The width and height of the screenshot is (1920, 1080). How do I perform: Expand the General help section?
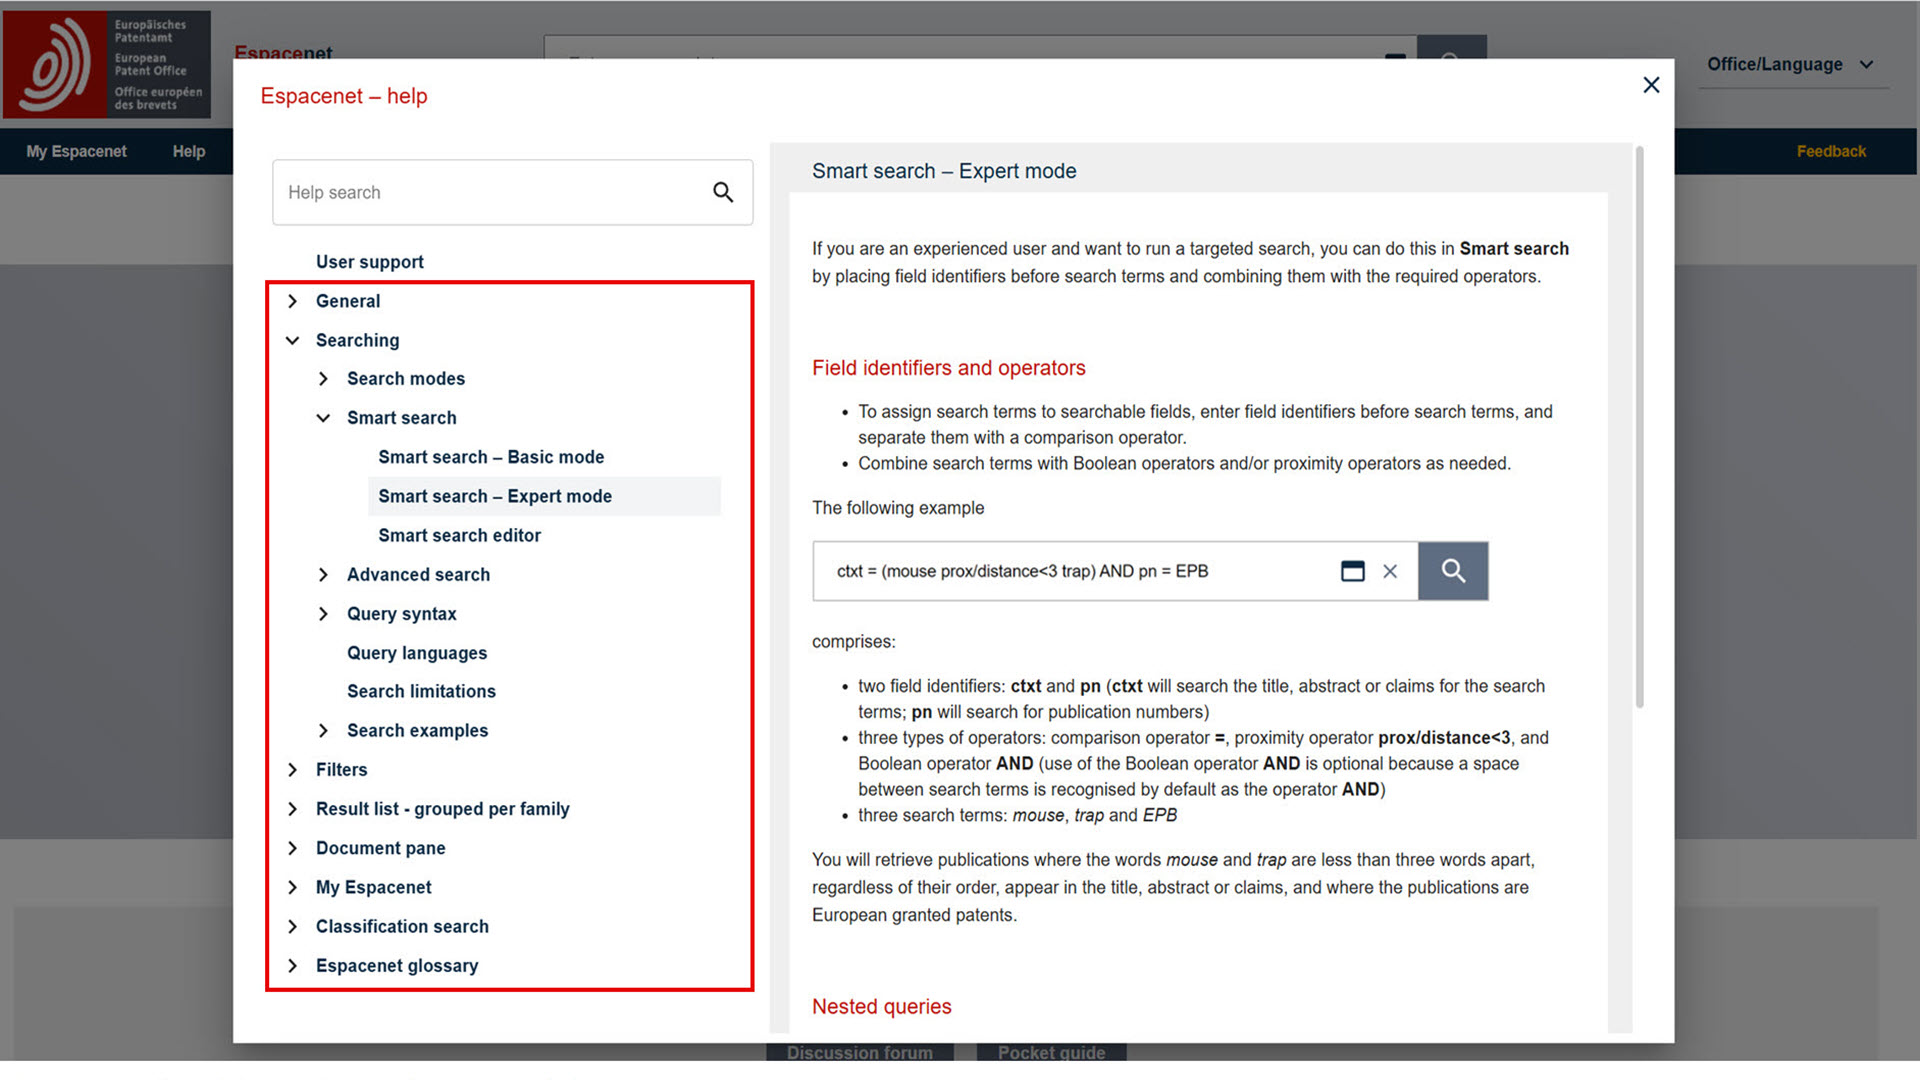click(x=293, y=301)
